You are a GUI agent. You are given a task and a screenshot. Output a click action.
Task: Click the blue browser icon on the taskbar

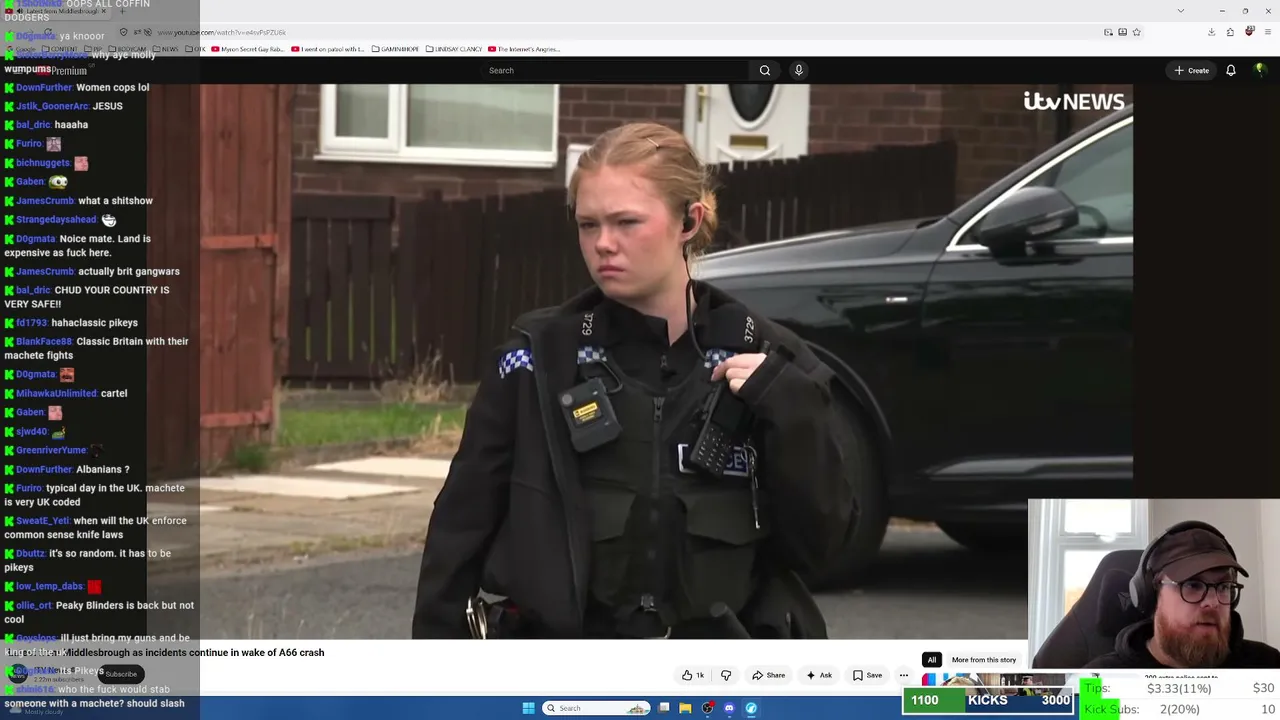point(751,708)
